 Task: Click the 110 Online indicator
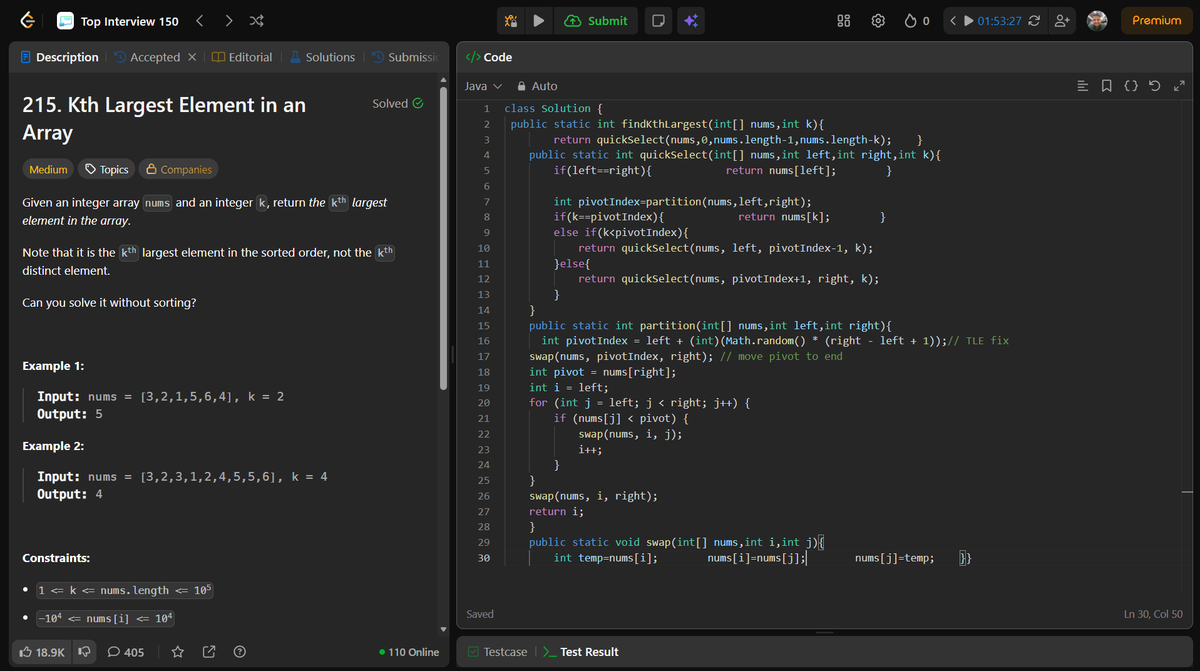pyautogui.click(x=409, y=652)
